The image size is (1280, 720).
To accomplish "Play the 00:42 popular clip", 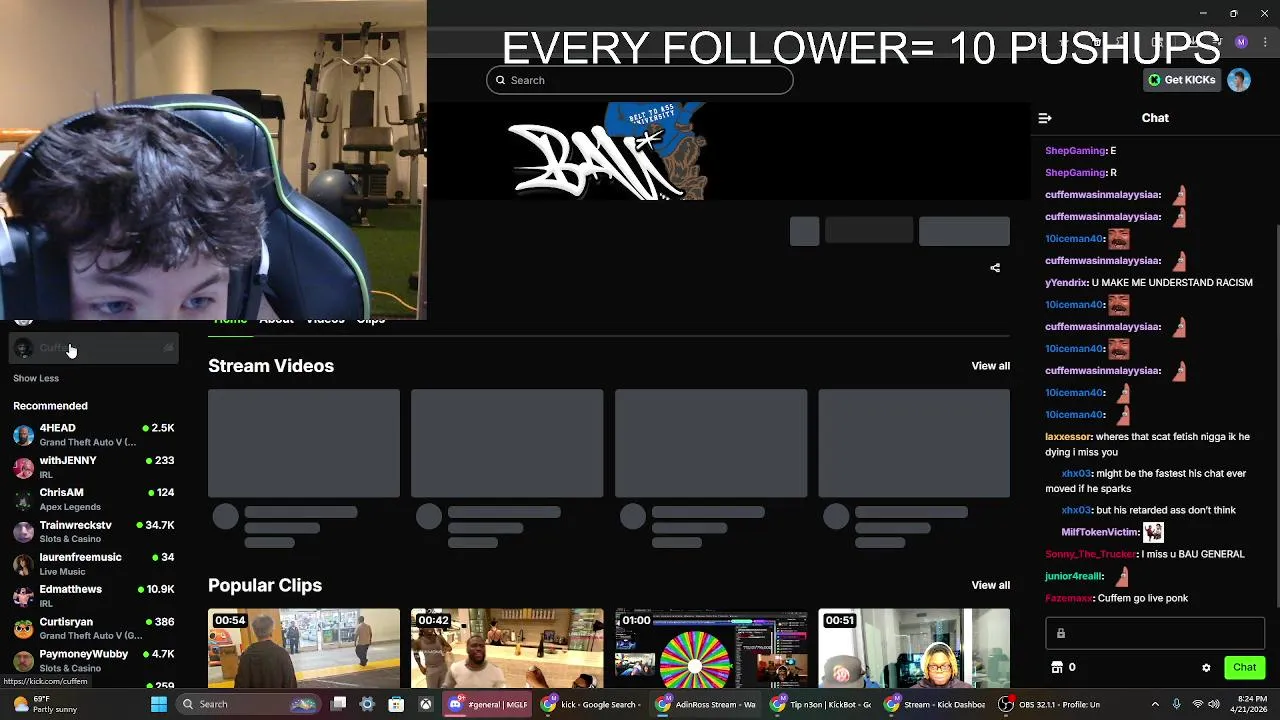I will coord(507,648).
